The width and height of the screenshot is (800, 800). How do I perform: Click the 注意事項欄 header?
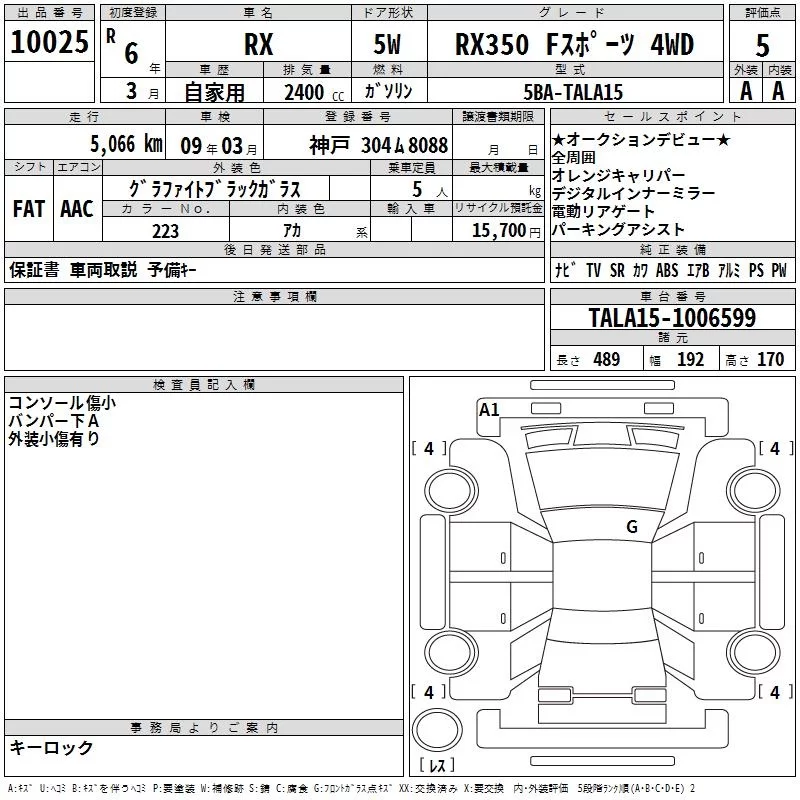pyautogui.click(x=275, y=296)
